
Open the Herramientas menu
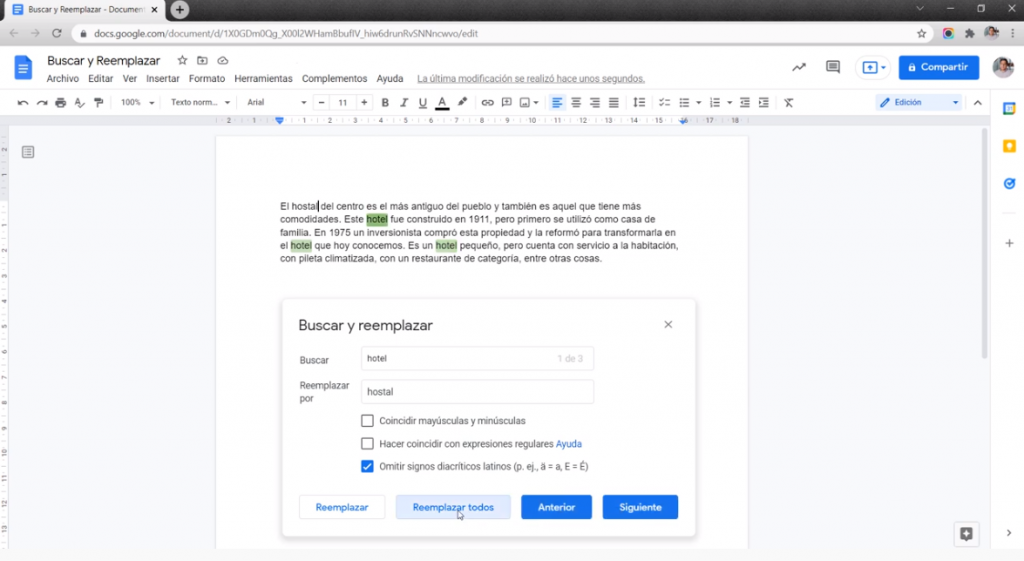tap(263, 79)
